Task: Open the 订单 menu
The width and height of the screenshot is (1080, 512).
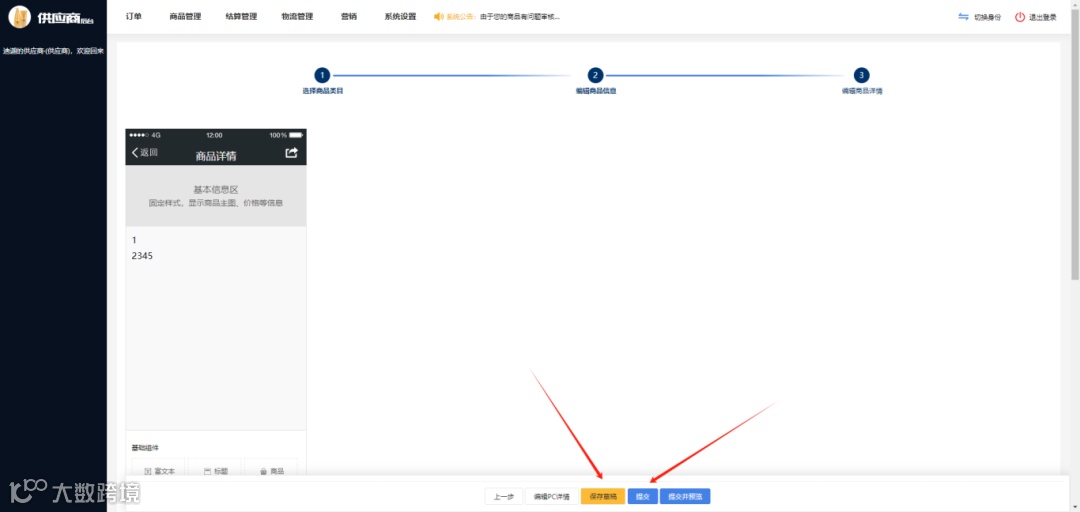Action: (x=134, y=17)
